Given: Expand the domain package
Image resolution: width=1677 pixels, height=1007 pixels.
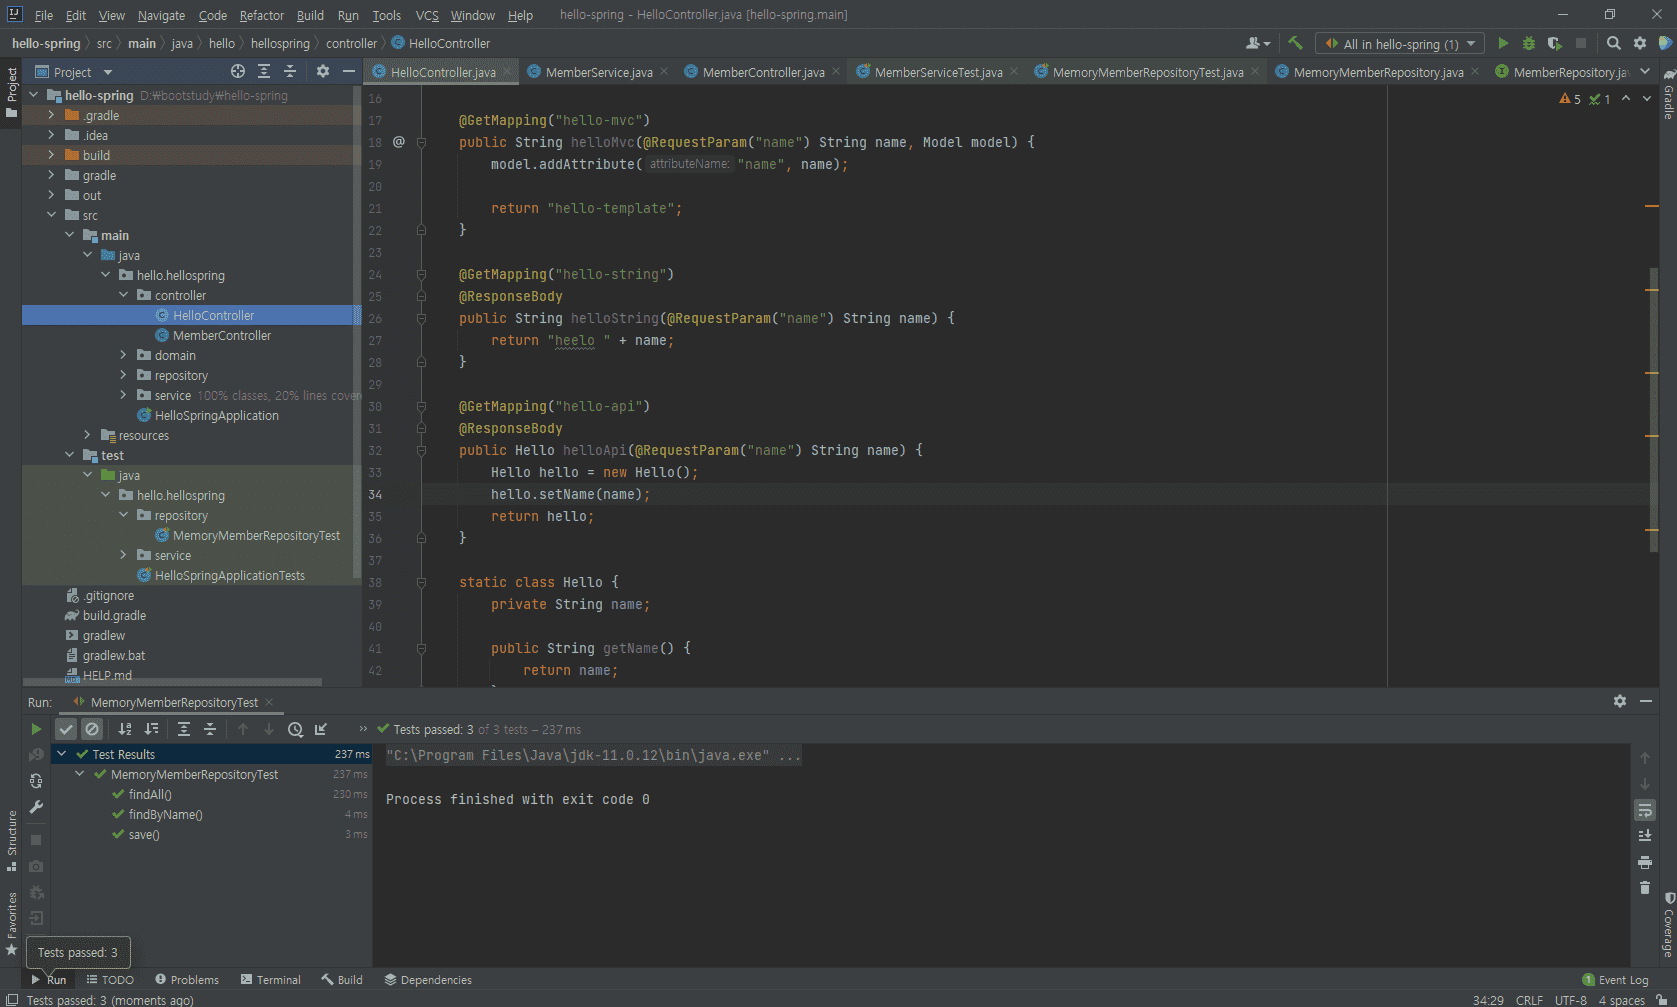Looking at the screenshot, I should [x=123, y=355].
